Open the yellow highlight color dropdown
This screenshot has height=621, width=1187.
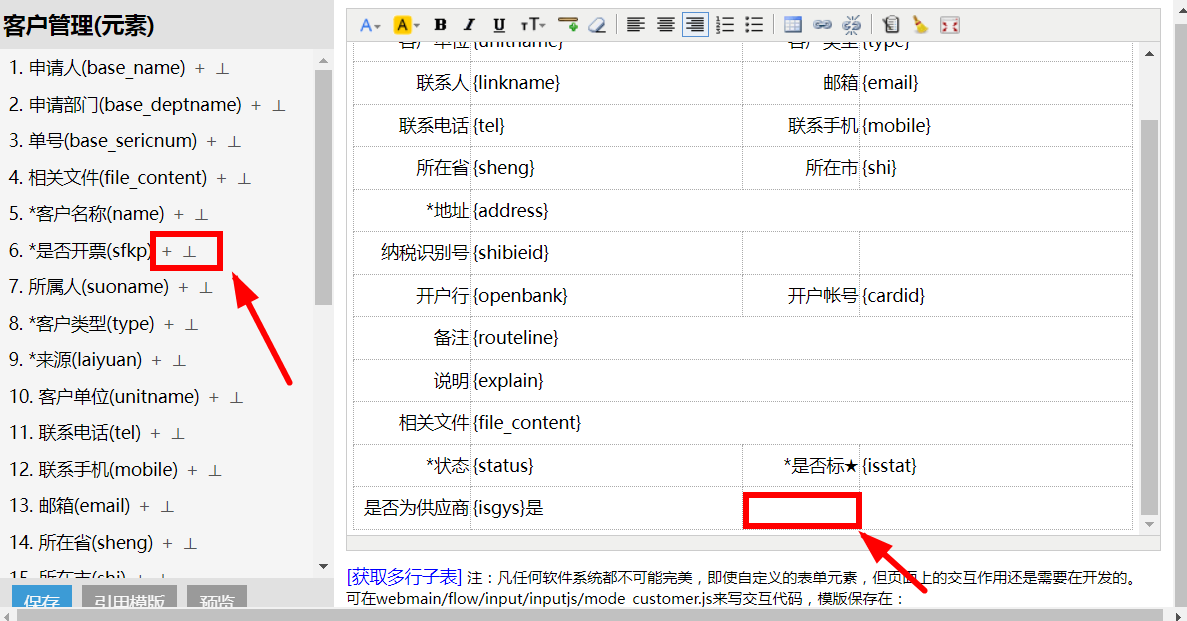[407, 25]
